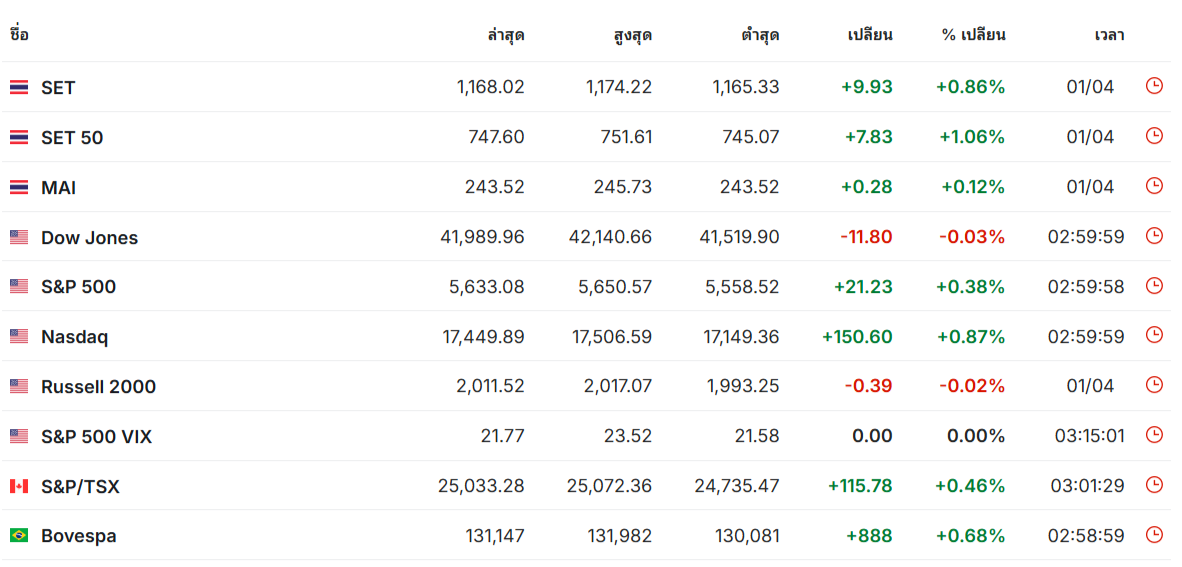Image resolution: width=1182 pixels, height=567 pixels.
Task: Click the clock icon in SET row
Action: click(1154, 86)
